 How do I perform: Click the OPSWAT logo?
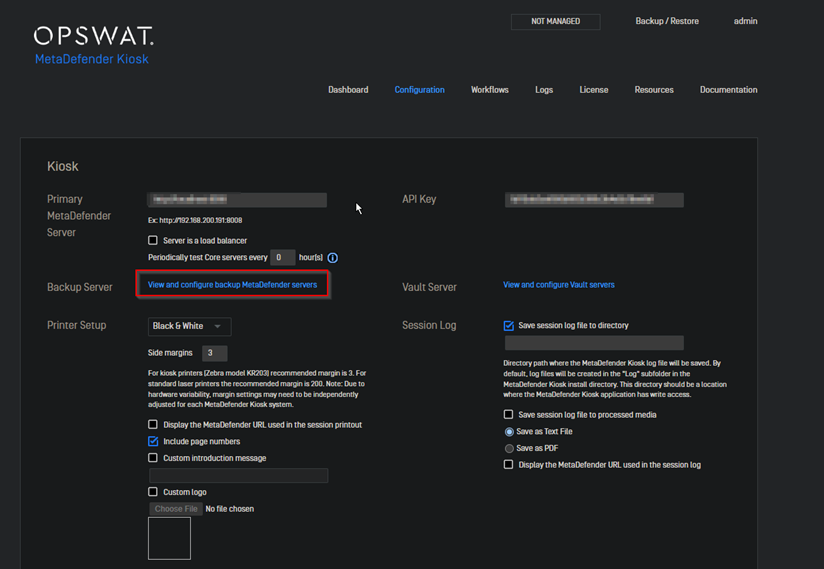[94, 36]
